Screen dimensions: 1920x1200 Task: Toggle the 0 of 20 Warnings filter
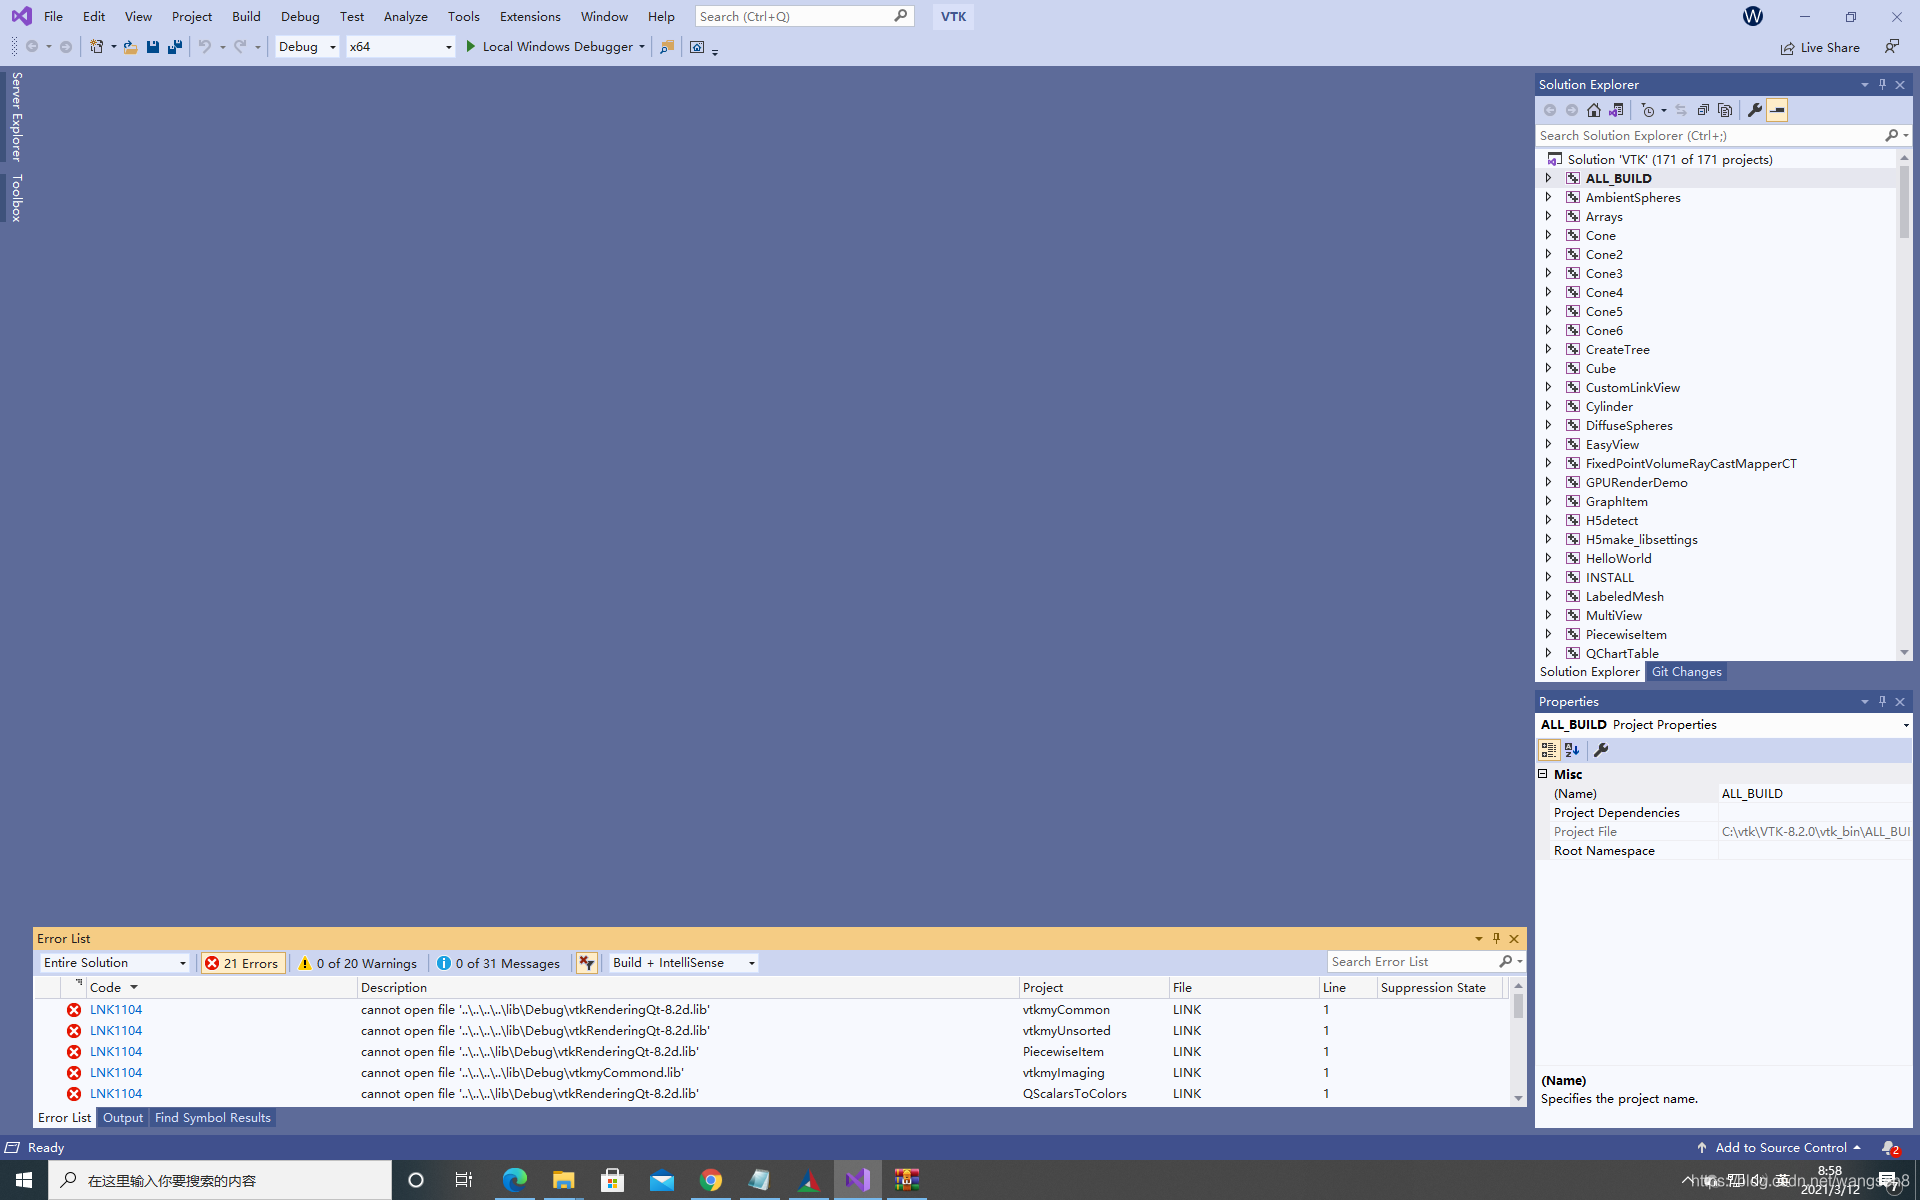[358, 963]
